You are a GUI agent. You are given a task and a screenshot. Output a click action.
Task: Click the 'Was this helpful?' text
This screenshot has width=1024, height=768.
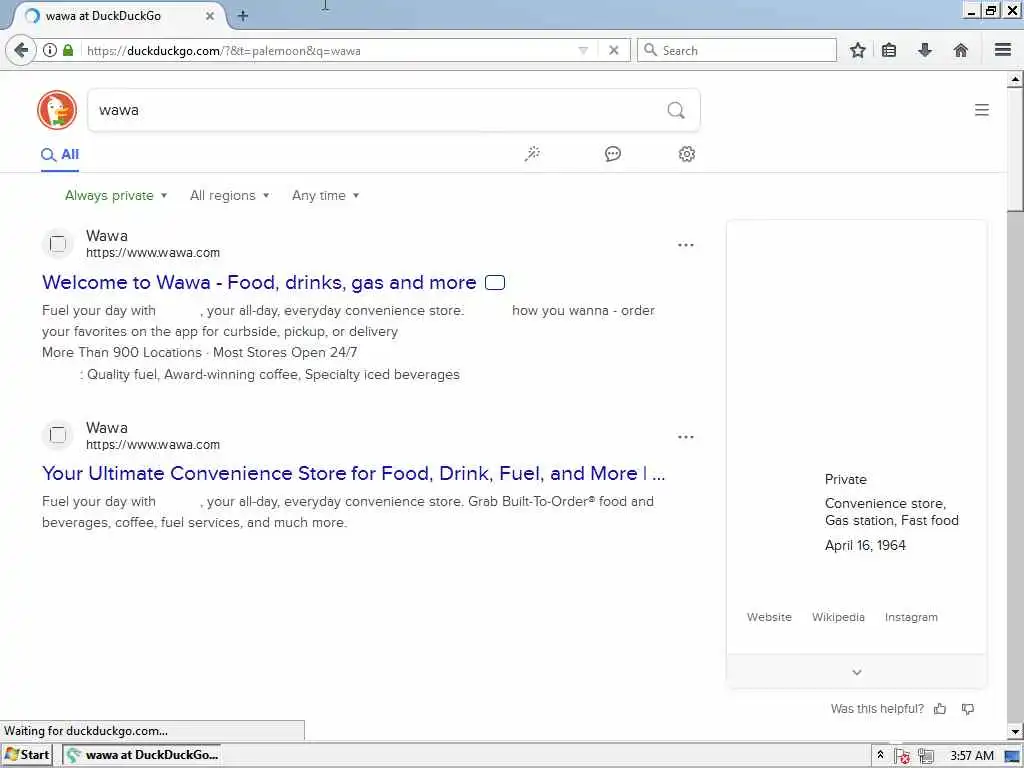click(877, 709)
